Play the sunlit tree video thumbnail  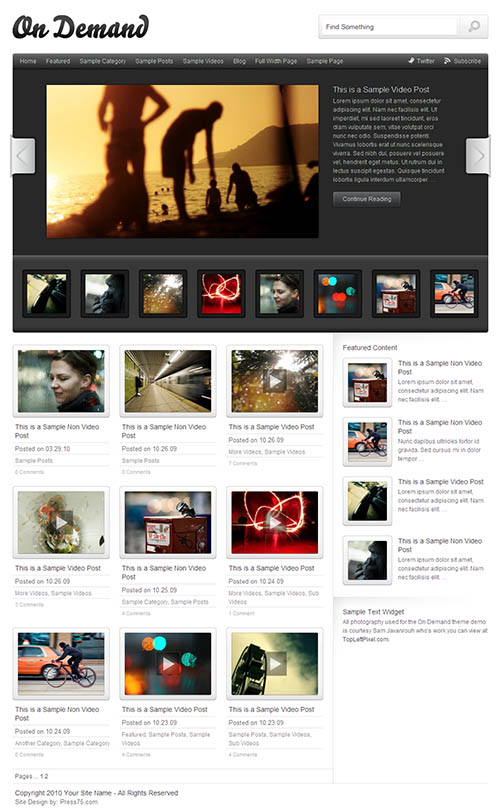point(275,381)
